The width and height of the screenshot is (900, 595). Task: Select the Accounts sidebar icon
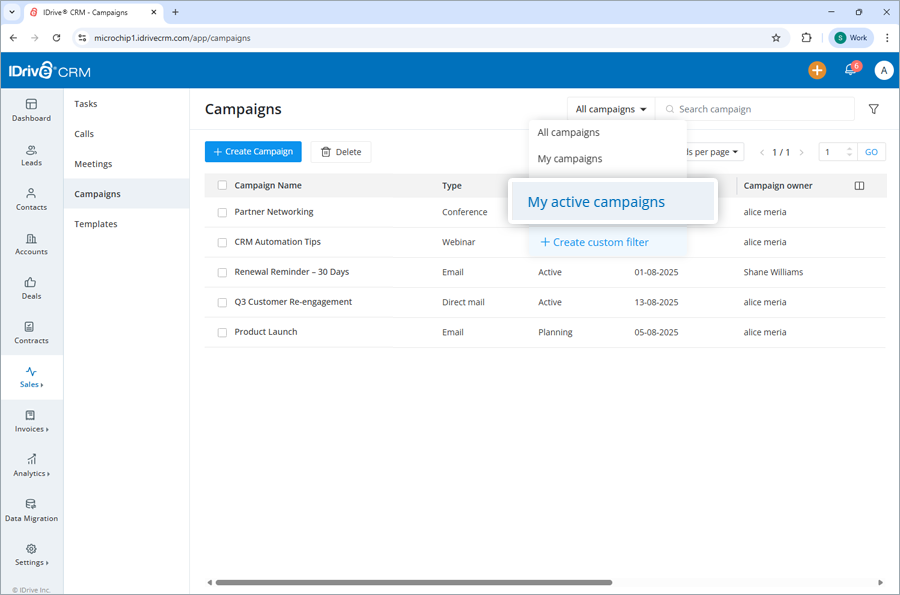coord(31,246)
